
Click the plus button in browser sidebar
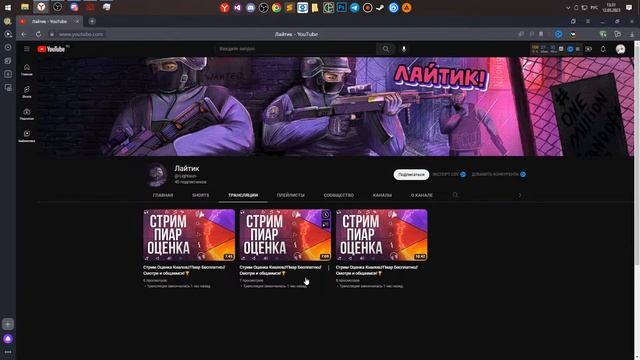point(8,324)
